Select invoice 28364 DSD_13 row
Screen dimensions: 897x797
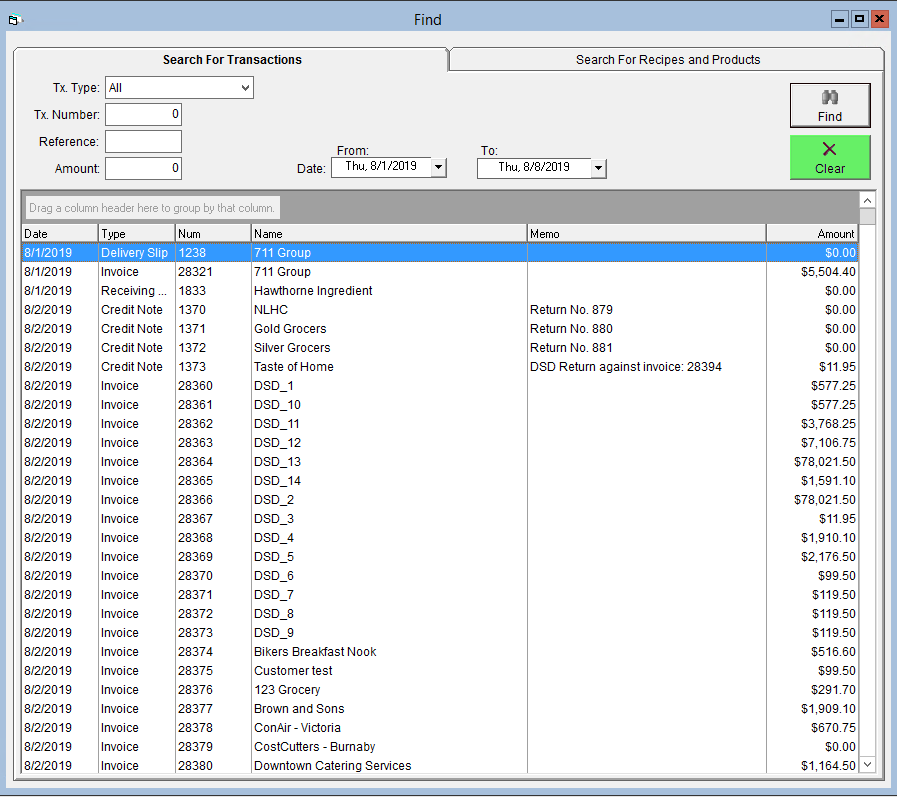click(x=439, y=462)
